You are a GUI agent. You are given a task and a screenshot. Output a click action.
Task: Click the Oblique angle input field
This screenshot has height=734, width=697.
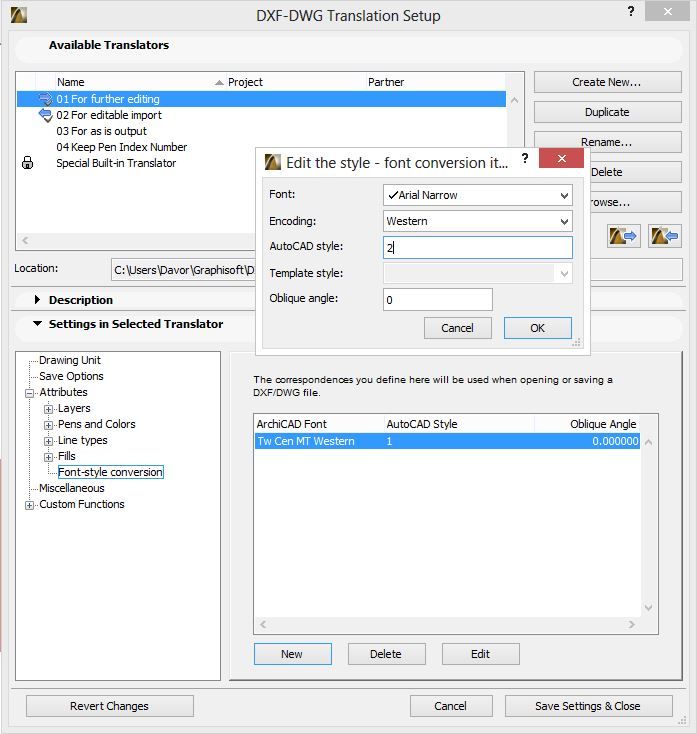point(438,300)
